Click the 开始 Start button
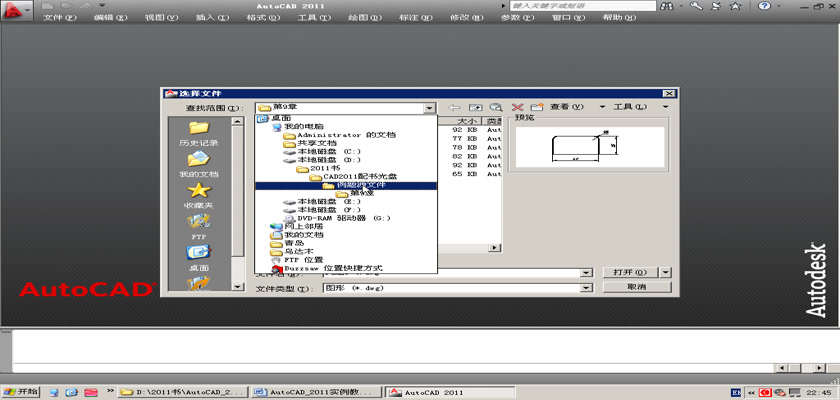 [20, 391]
